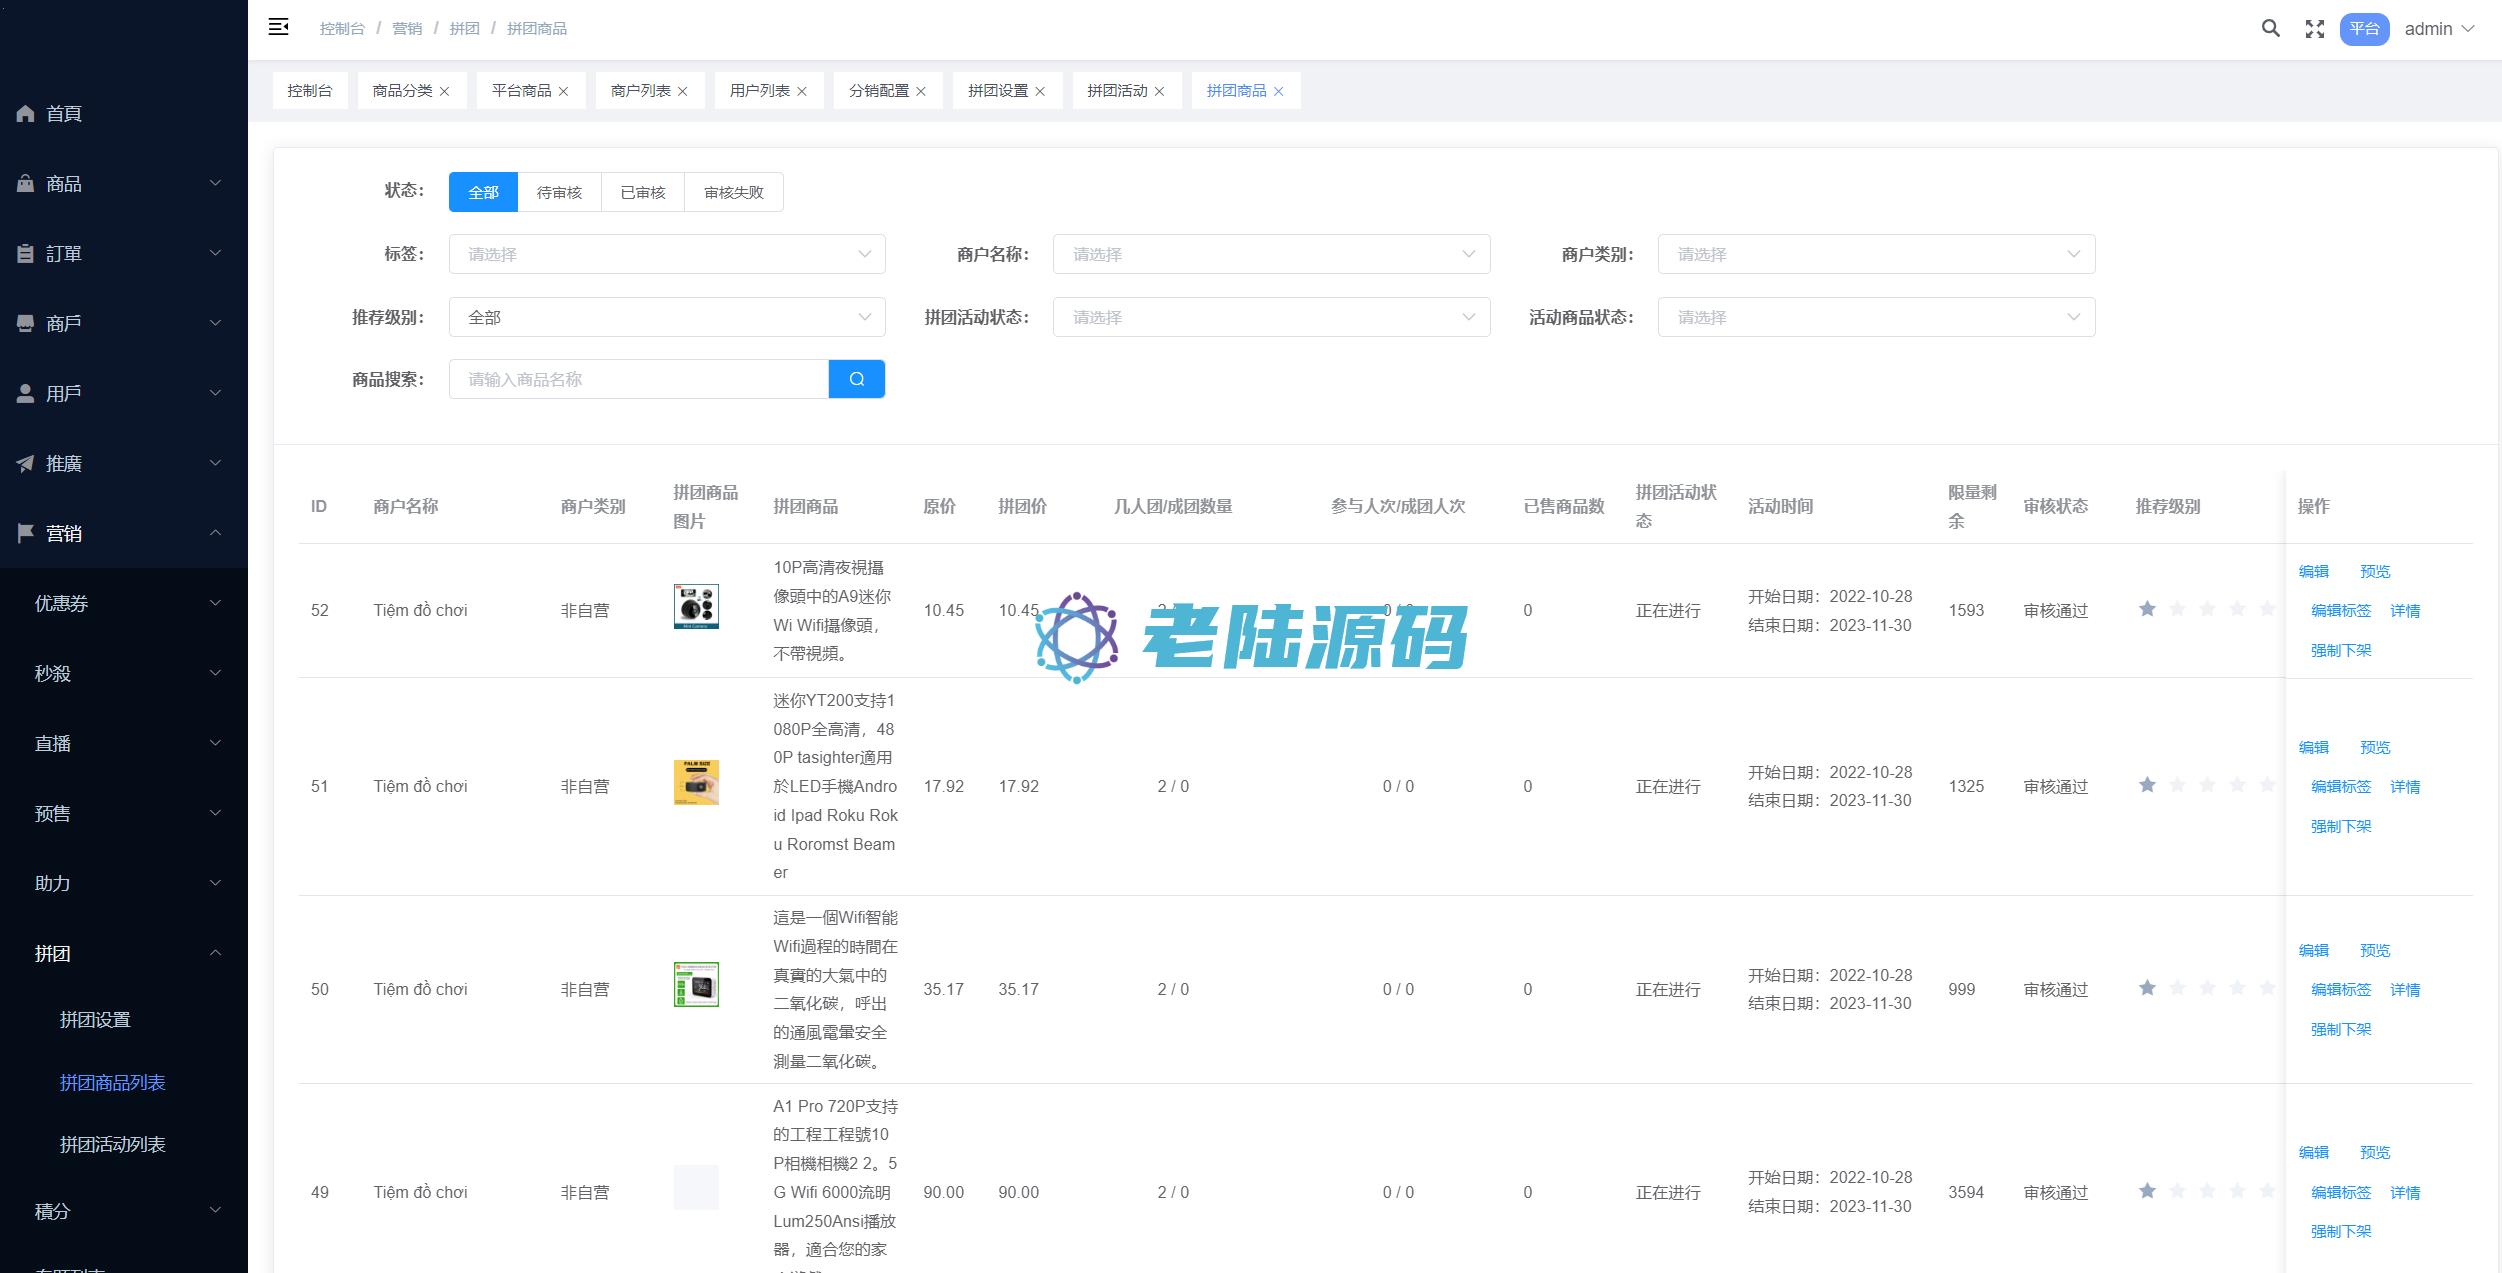The image size is (2502, 1273).
Task: Open 拼团活动列表 in the sidebar
Action: pos(112,1144)
